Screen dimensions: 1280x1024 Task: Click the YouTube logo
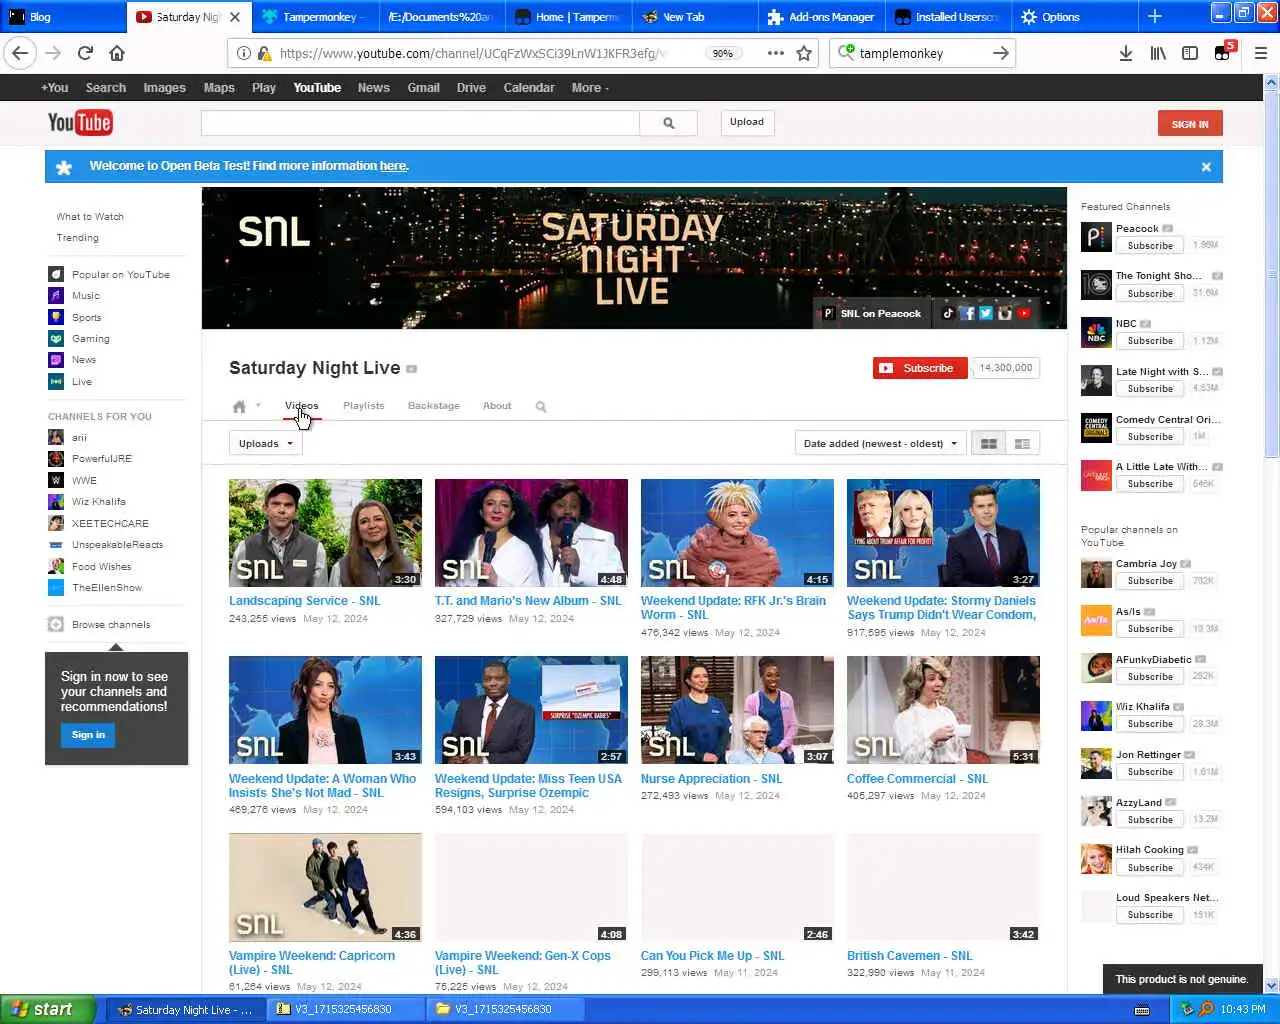click(80, 122)
